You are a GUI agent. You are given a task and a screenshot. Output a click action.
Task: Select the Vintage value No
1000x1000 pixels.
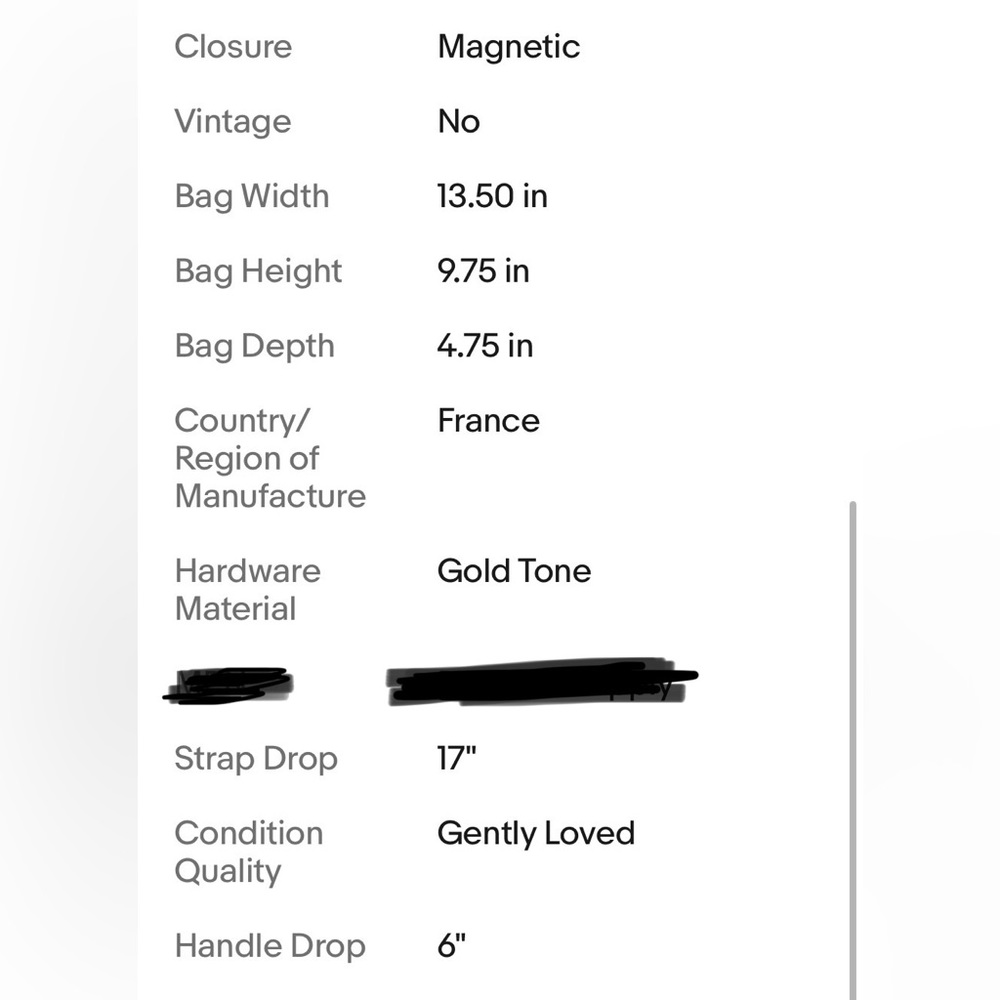pyautogui.click(x=459, y=122)
